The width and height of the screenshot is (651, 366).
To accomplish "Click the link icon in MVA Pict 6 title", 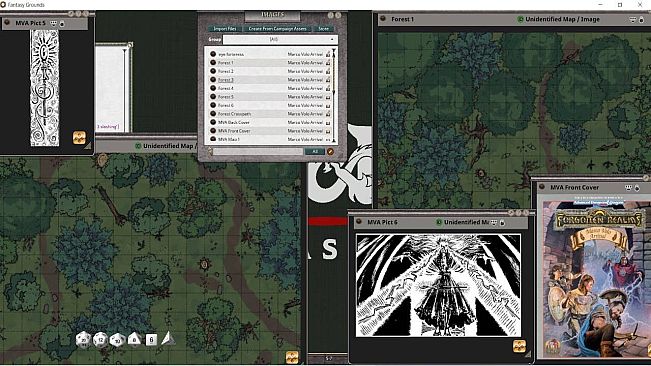I will [x=359, y=222].
